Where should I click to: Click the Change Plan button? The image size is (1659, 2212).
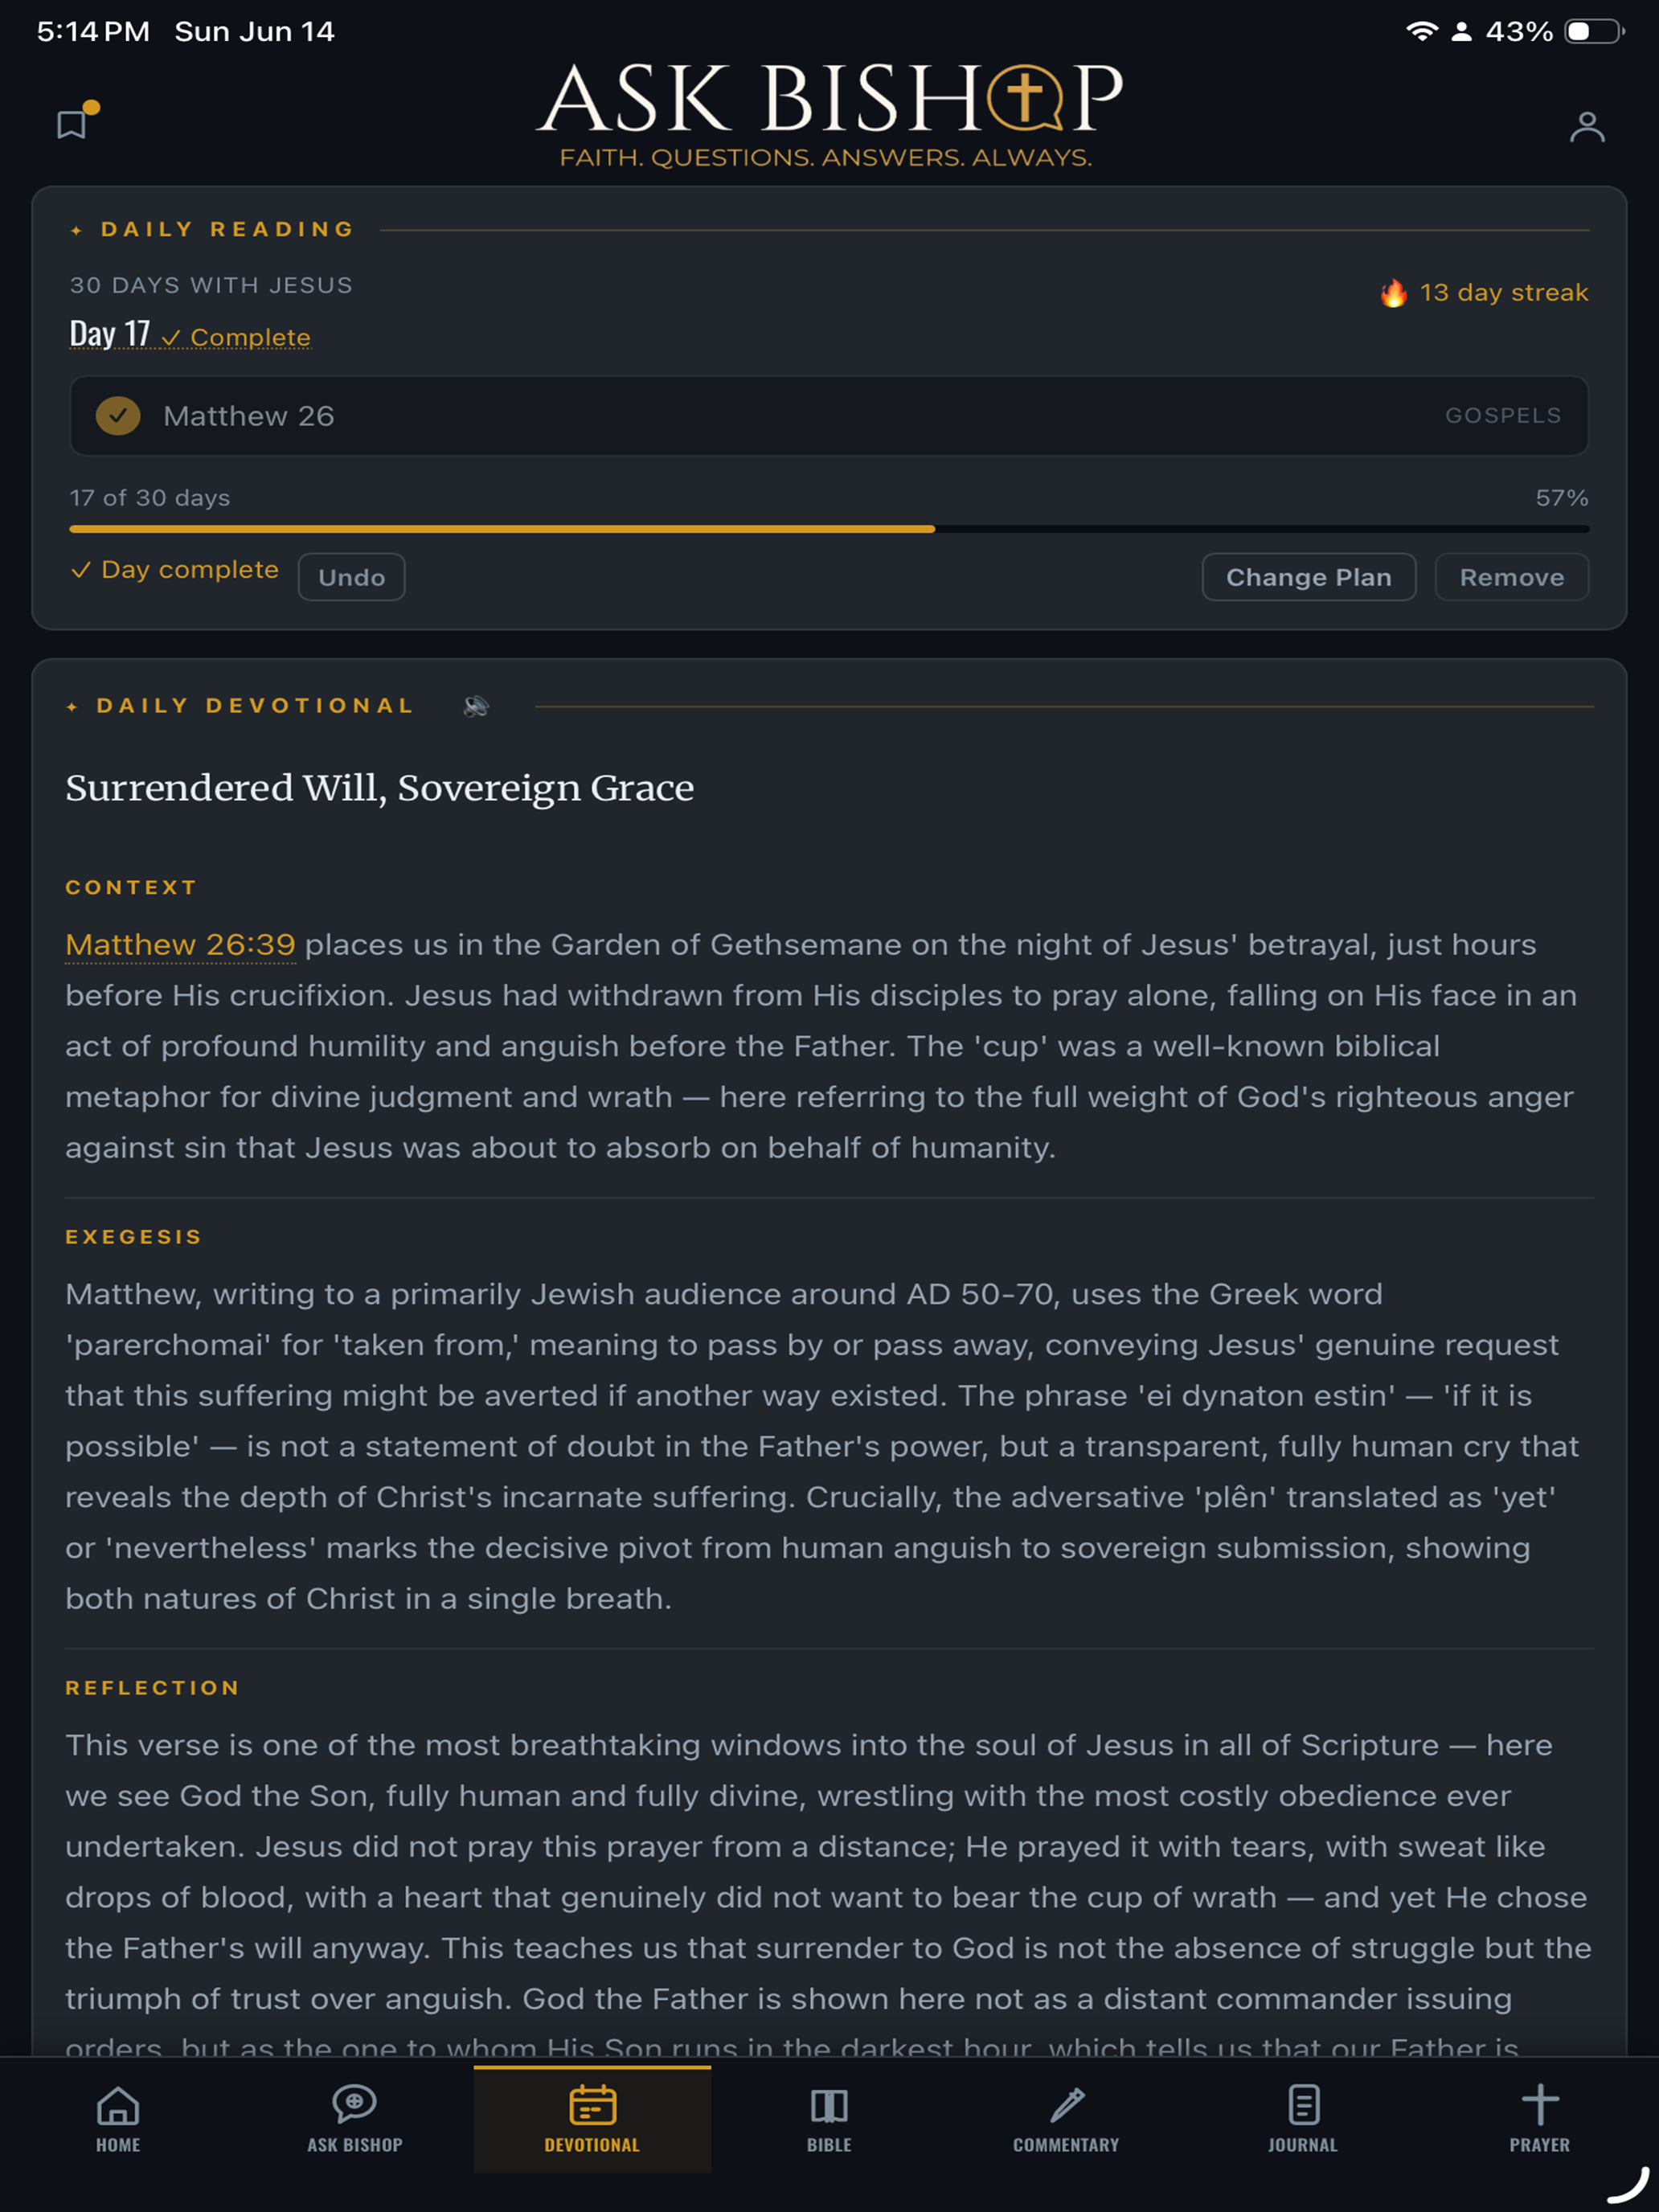pos(1308,577)
